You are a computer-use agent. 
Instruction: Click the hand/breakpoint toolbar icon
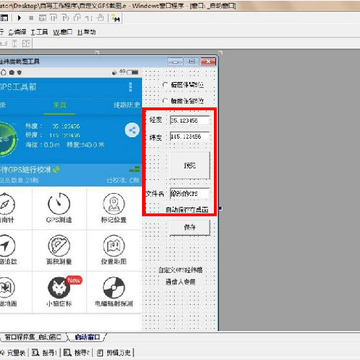coord(100,18)
